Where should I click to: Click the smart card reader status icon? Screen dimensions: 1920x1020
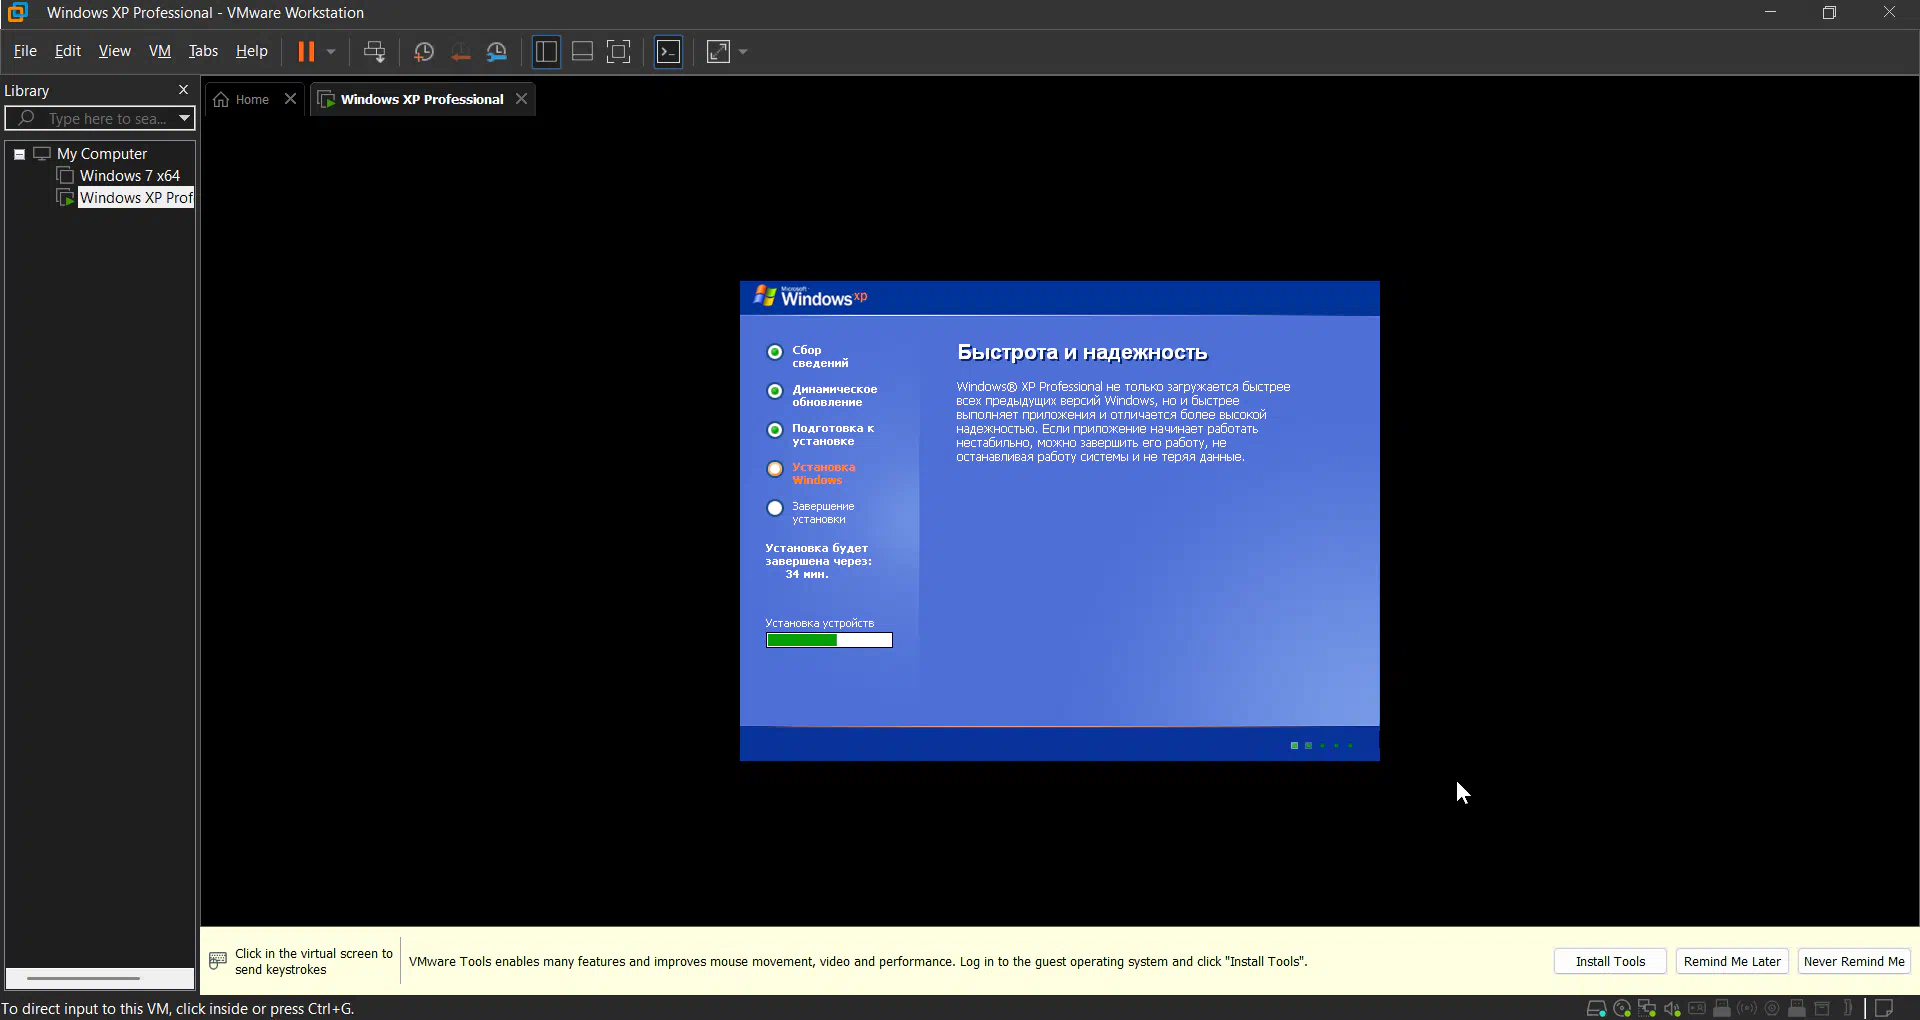click(1697, 1008)
